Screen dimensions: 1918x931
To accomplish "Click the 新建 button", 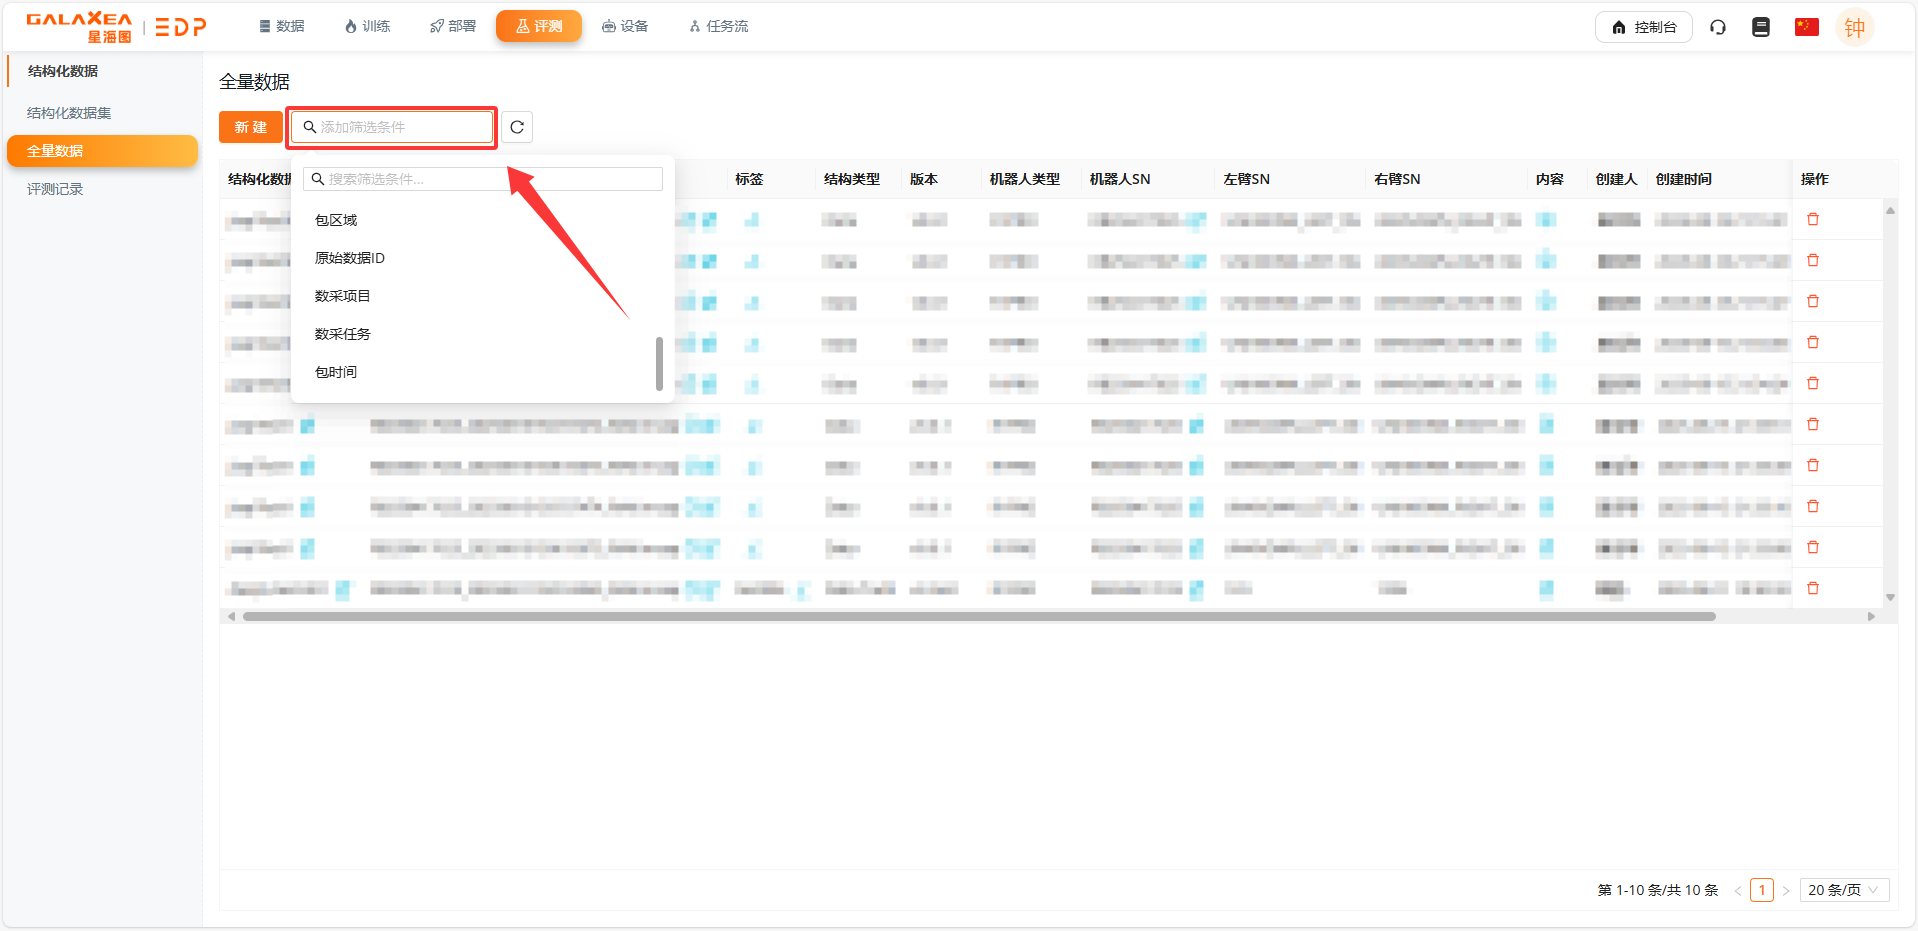I will [x=251, y=127].
